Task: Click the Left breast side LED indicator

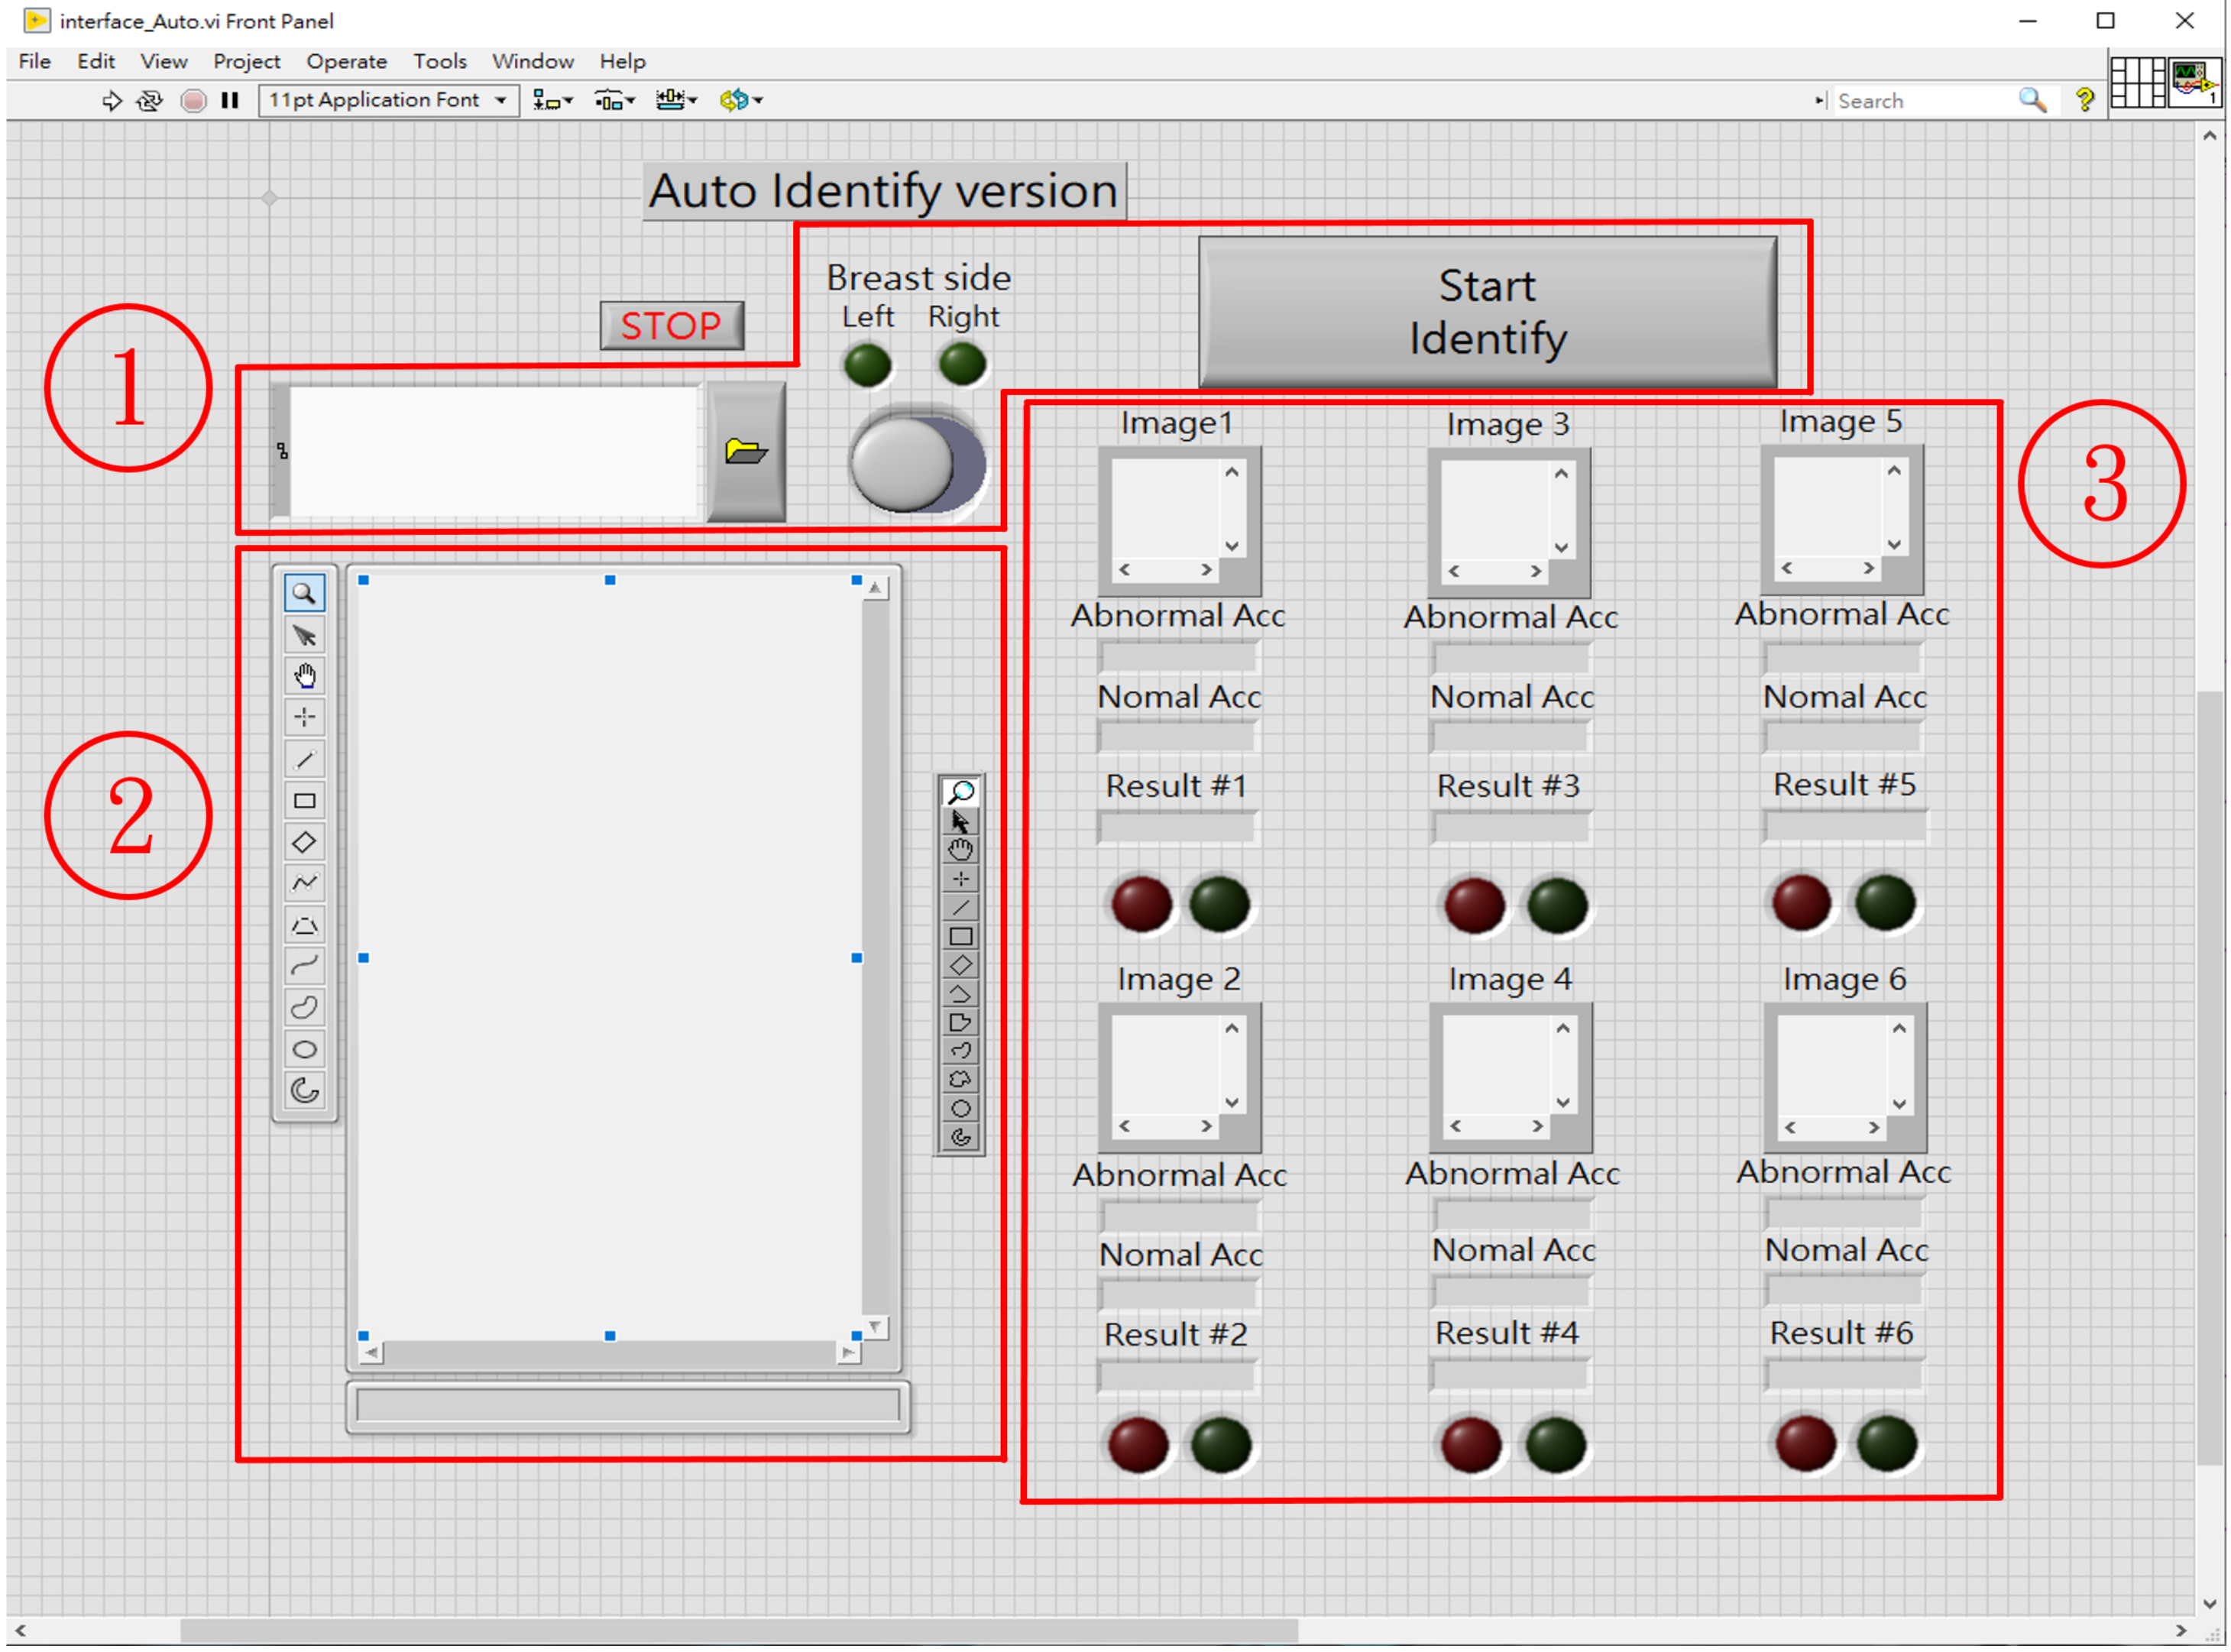Action: [867, 365]
